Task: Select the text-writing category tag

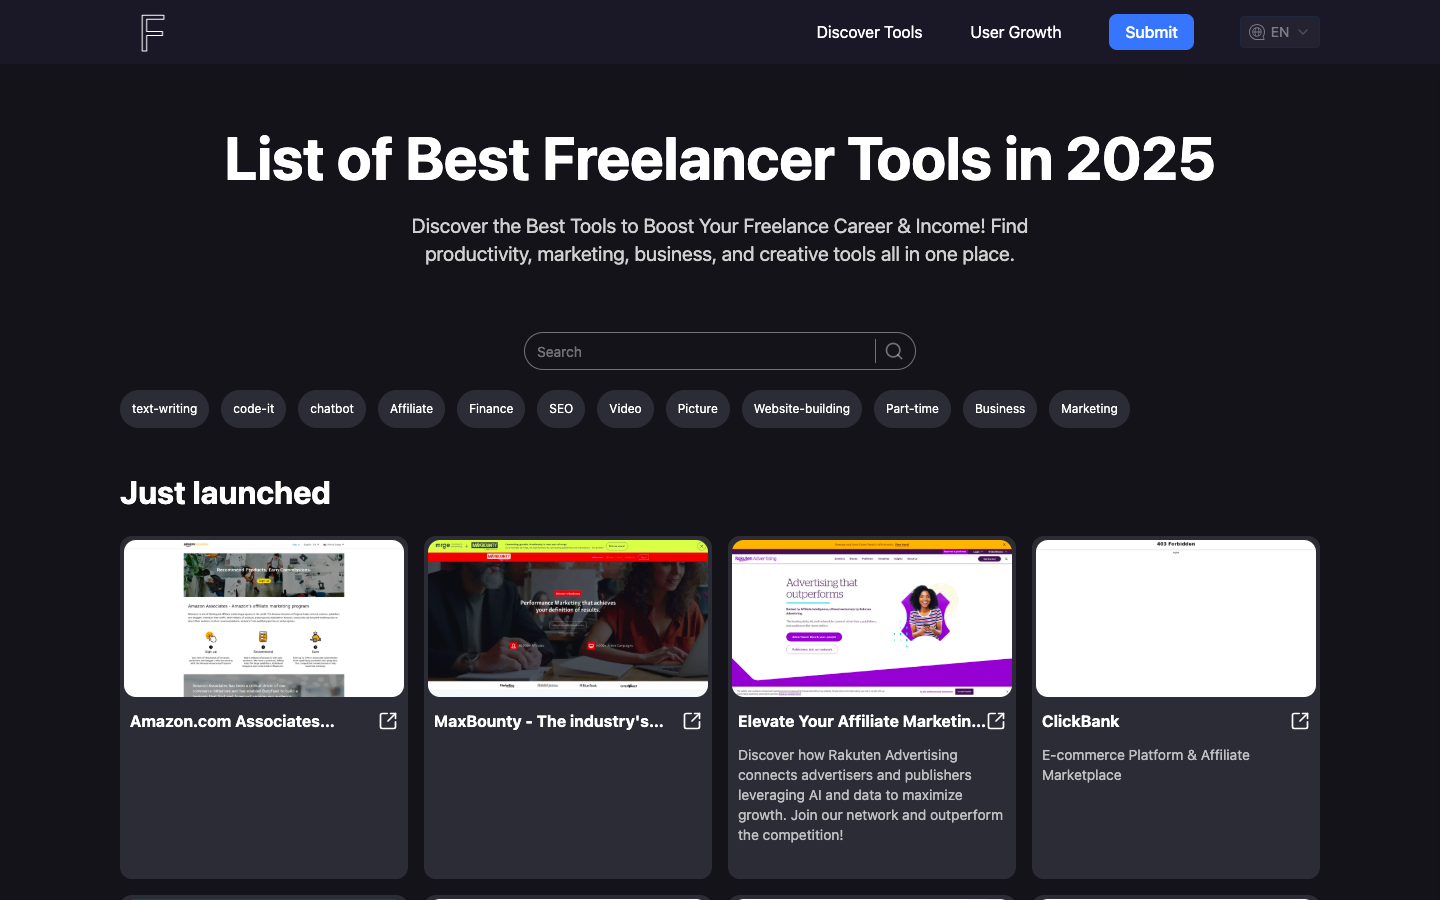Action: (164, 409)
